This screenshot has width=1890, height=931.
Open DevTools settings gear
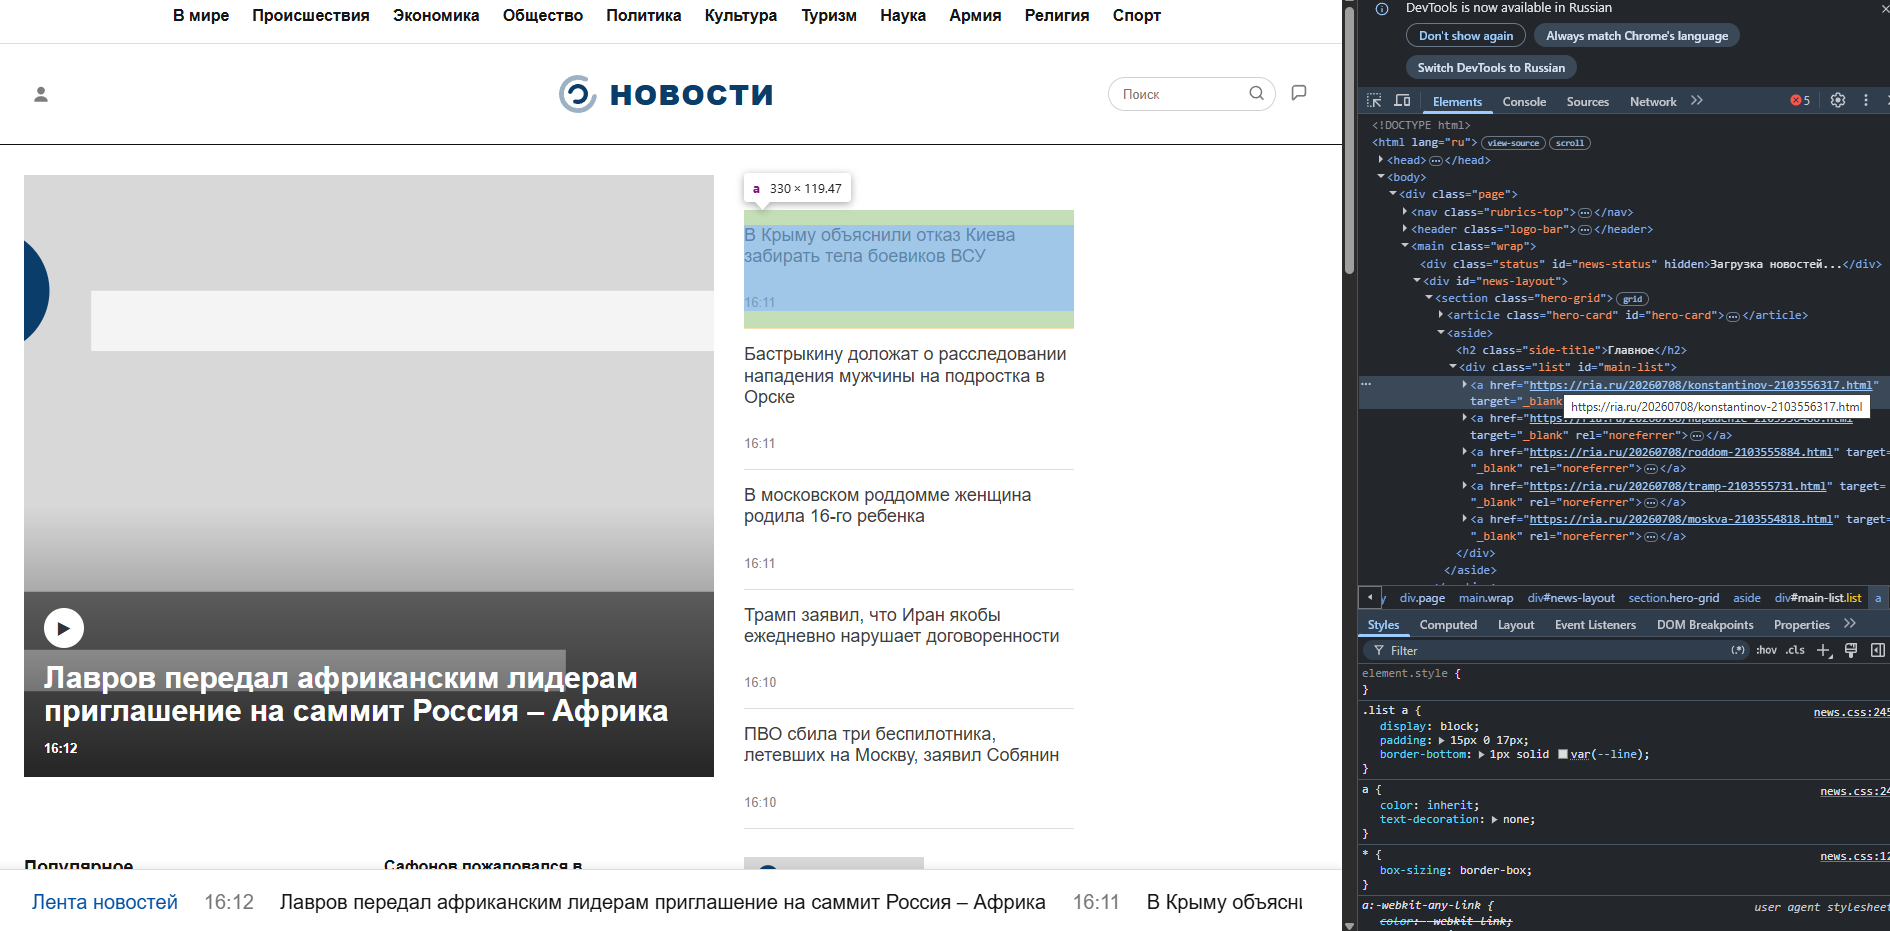[x=1838, y=100]
